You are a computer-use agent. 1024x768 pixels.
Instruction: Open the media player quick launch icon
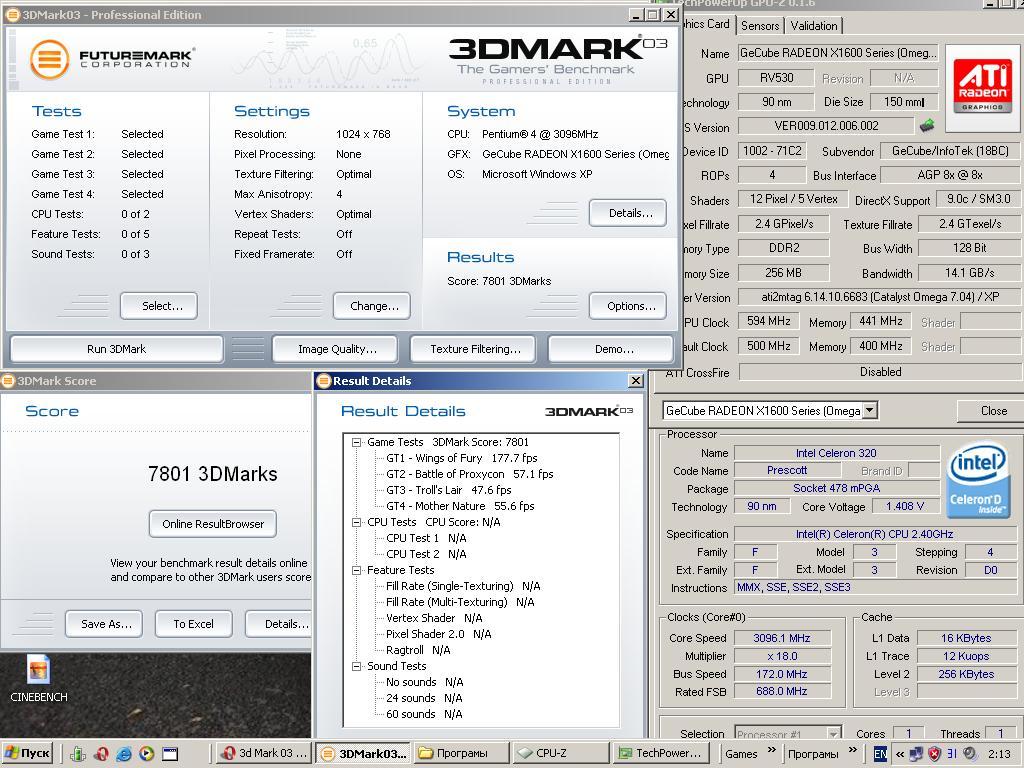tap(147, 754)
